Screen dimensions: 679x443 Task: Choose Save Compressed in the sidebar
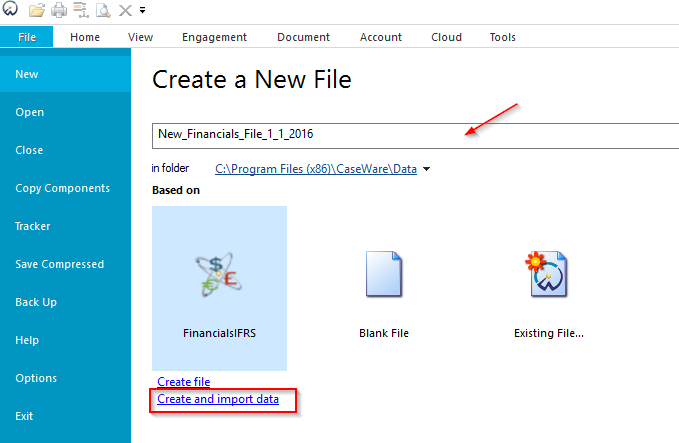tap(65, 264)
